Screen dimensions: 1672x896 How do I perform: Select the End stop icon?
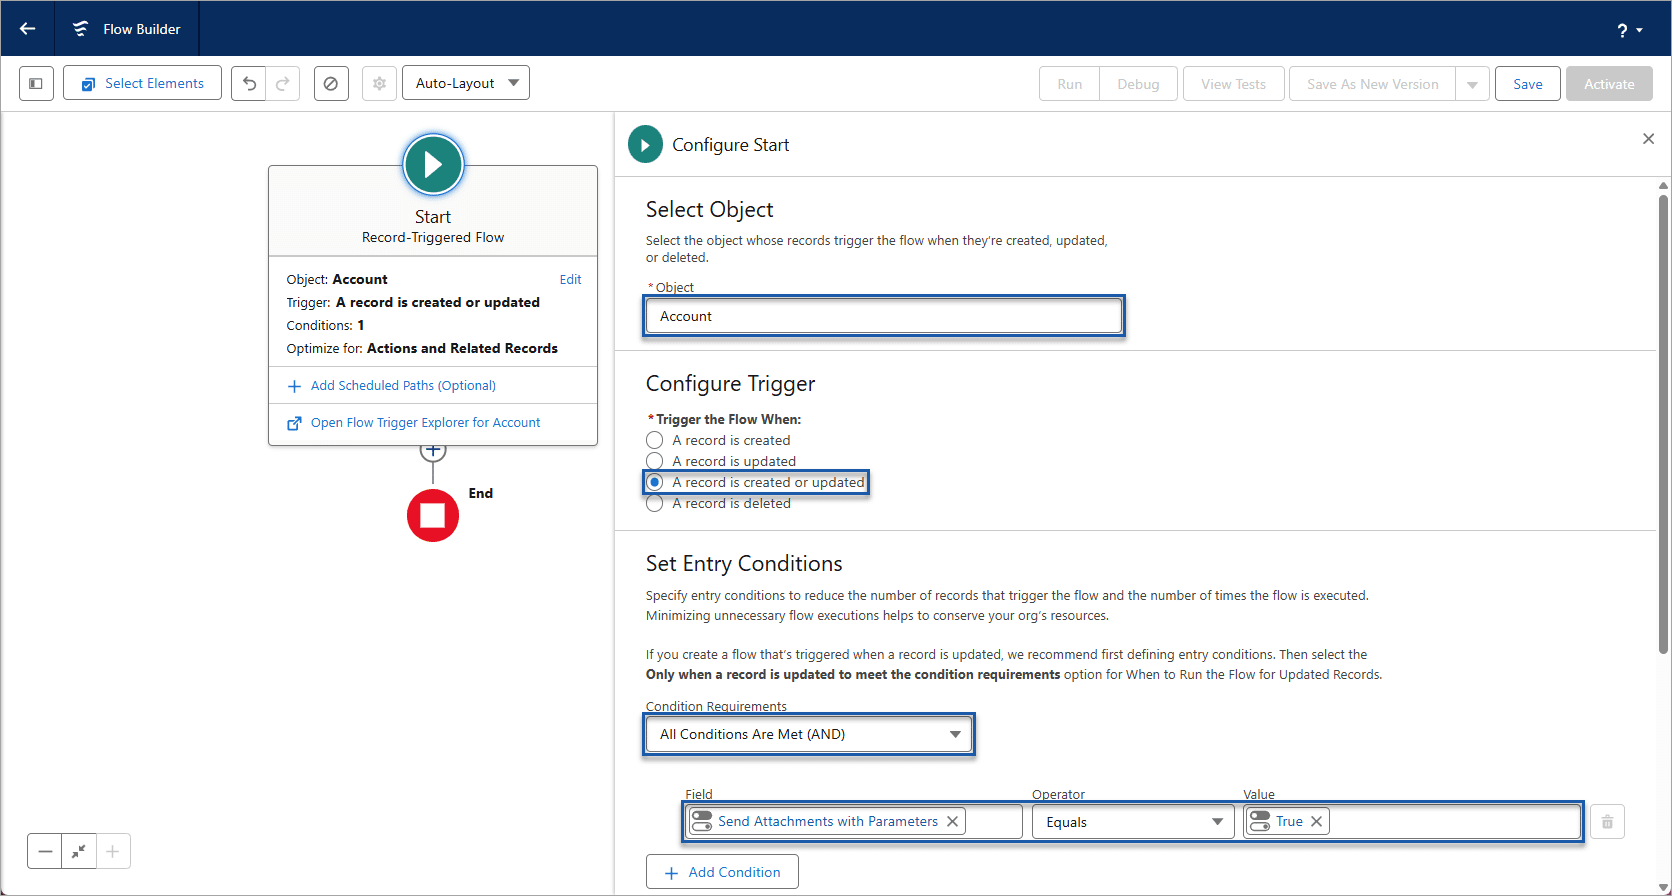pos(433,516)
